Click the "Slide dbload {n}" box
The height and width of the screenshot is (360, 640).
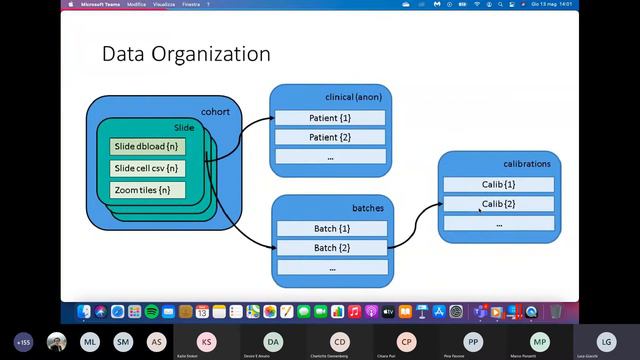pyautogui.click(x=147, y=147)
